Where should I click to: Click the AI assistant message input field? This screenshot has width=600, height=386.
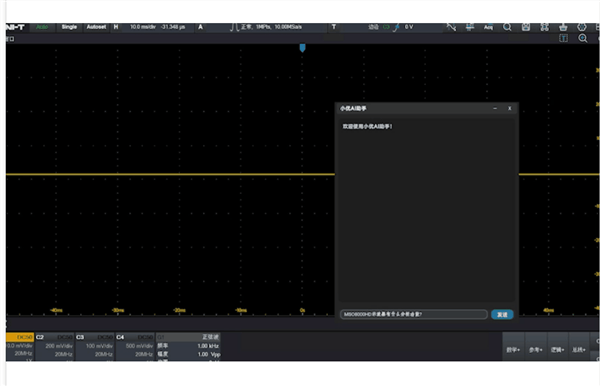[414, 314]
